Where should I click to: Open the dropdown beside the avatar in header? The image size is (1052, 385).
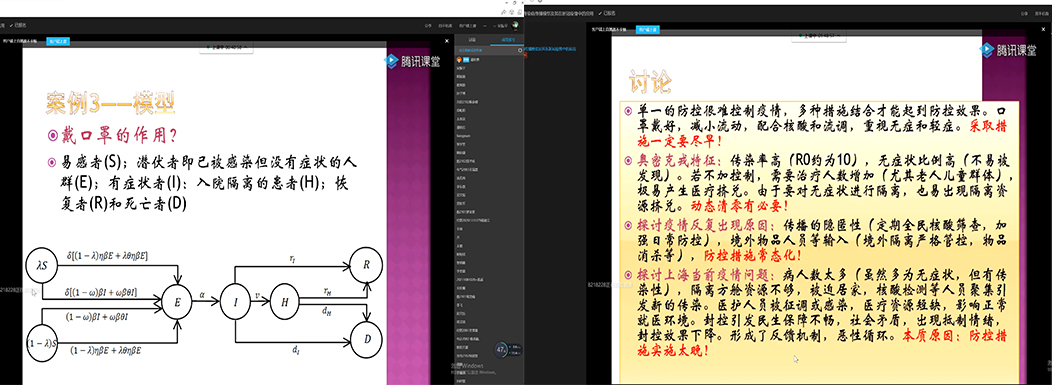pyautogui.click(x=495, y=25)
